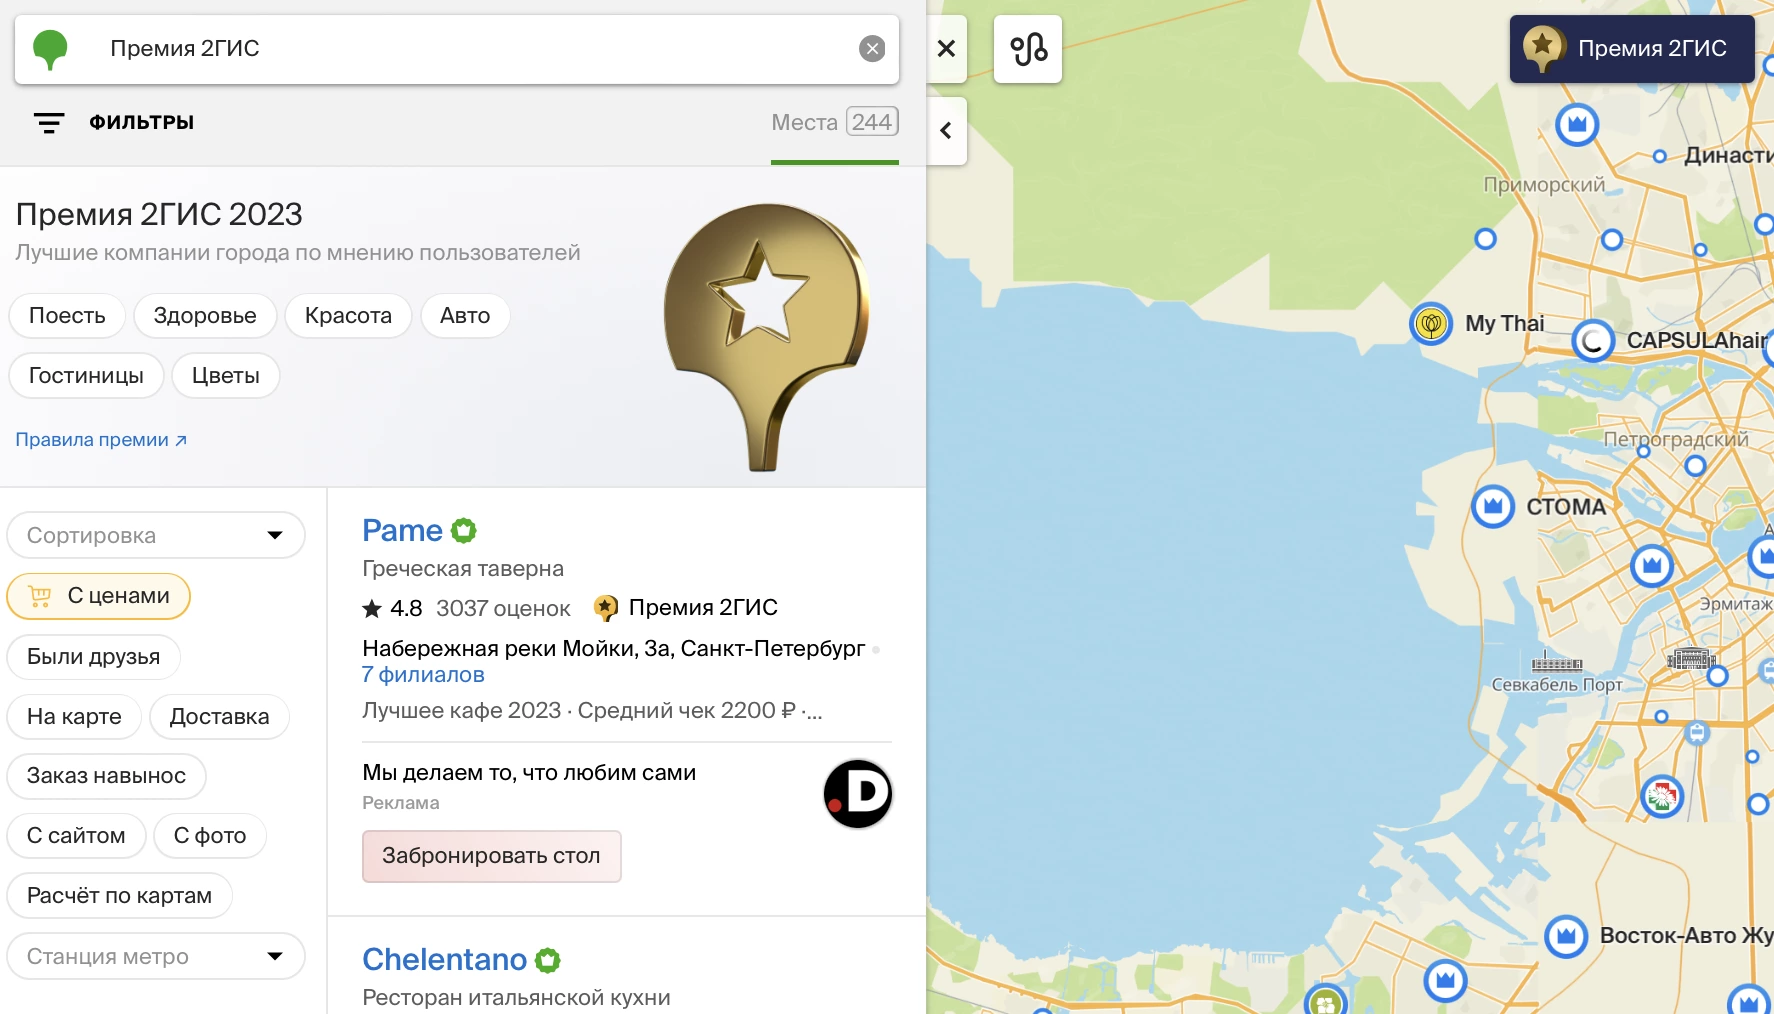Screen dimensions: 1774x1014
Task: Select the Поесть category
Action: tap(67, 316)
